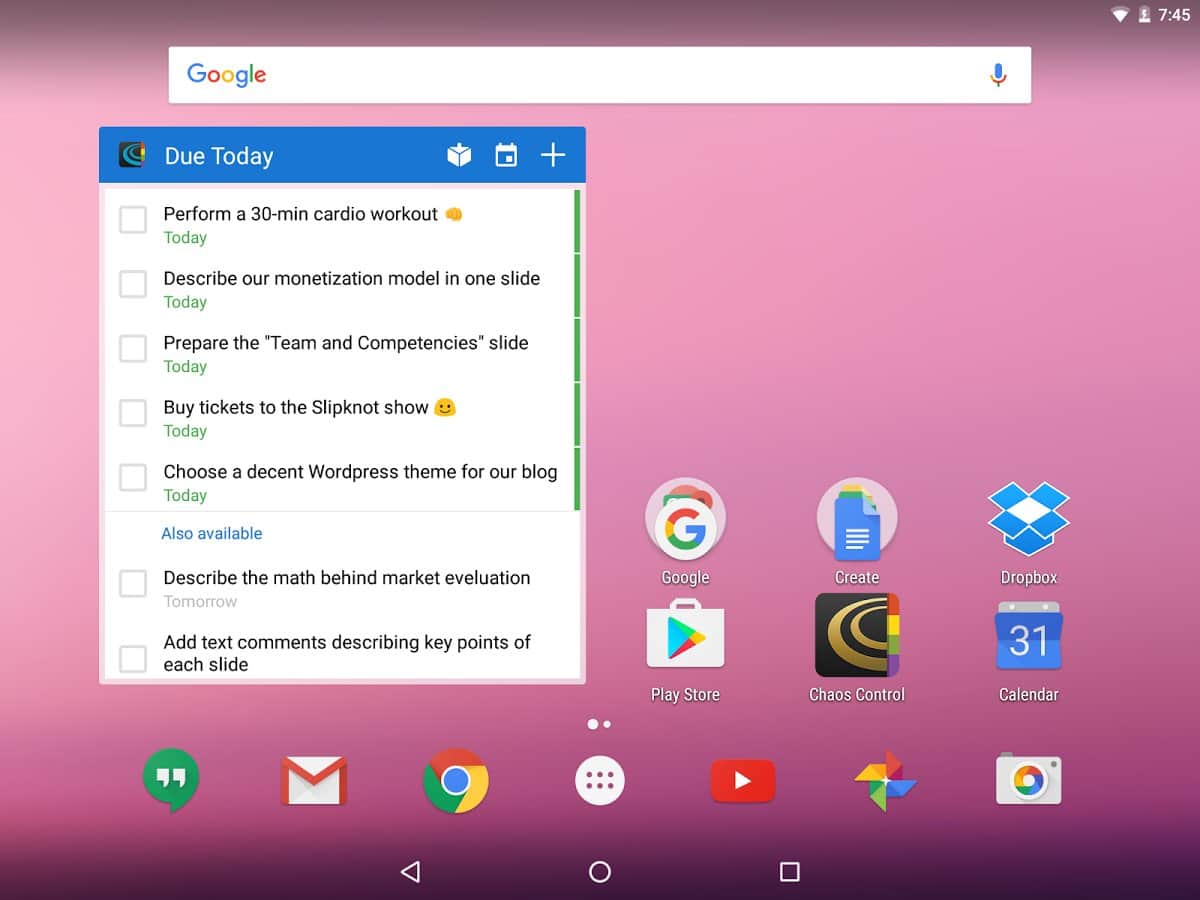Viewport: 1200px width, 900px height.
Task: Check off the 30-min cardio workout task
Action: coord(133,220)
